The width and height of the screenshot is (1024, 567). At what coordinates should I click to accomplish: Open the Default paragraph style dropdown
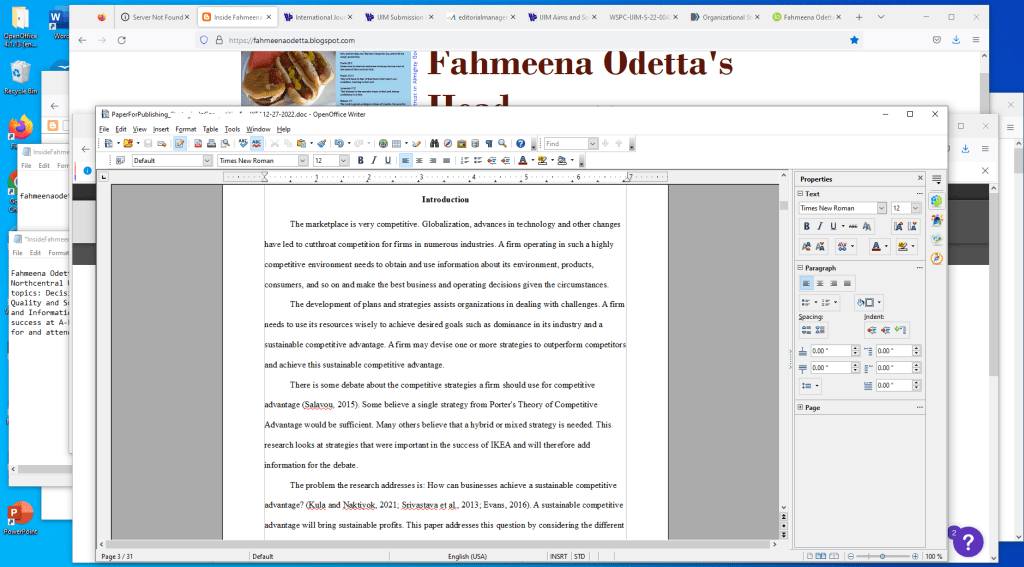207,160
